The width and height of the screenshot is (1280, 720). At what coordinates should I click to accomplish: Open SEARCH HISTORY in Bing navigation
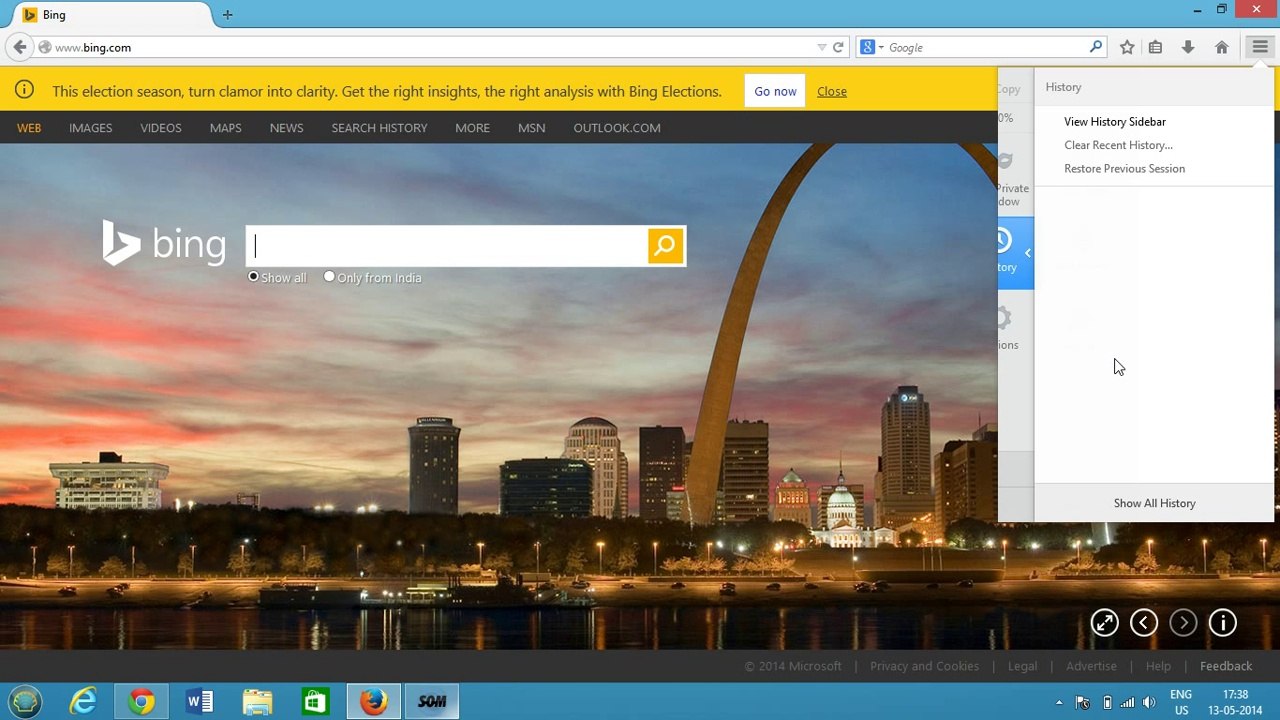point(379,128)
